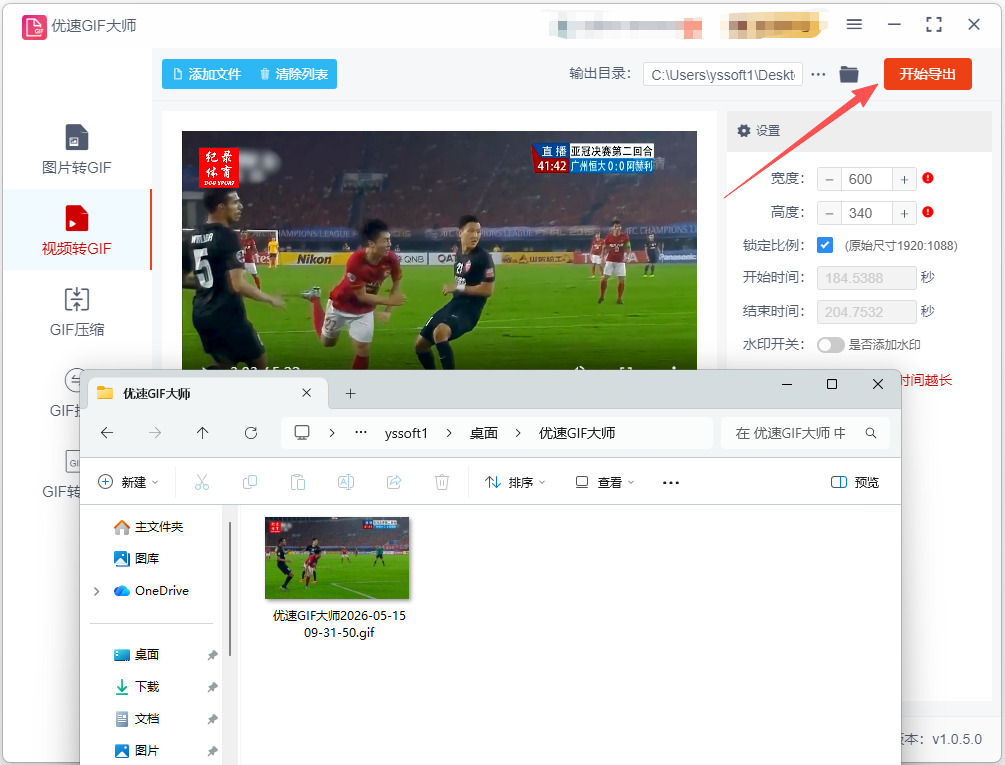Viewport: 1005px width, 765px height.
Task: Go forward in File Explorer
Action: 154,433
